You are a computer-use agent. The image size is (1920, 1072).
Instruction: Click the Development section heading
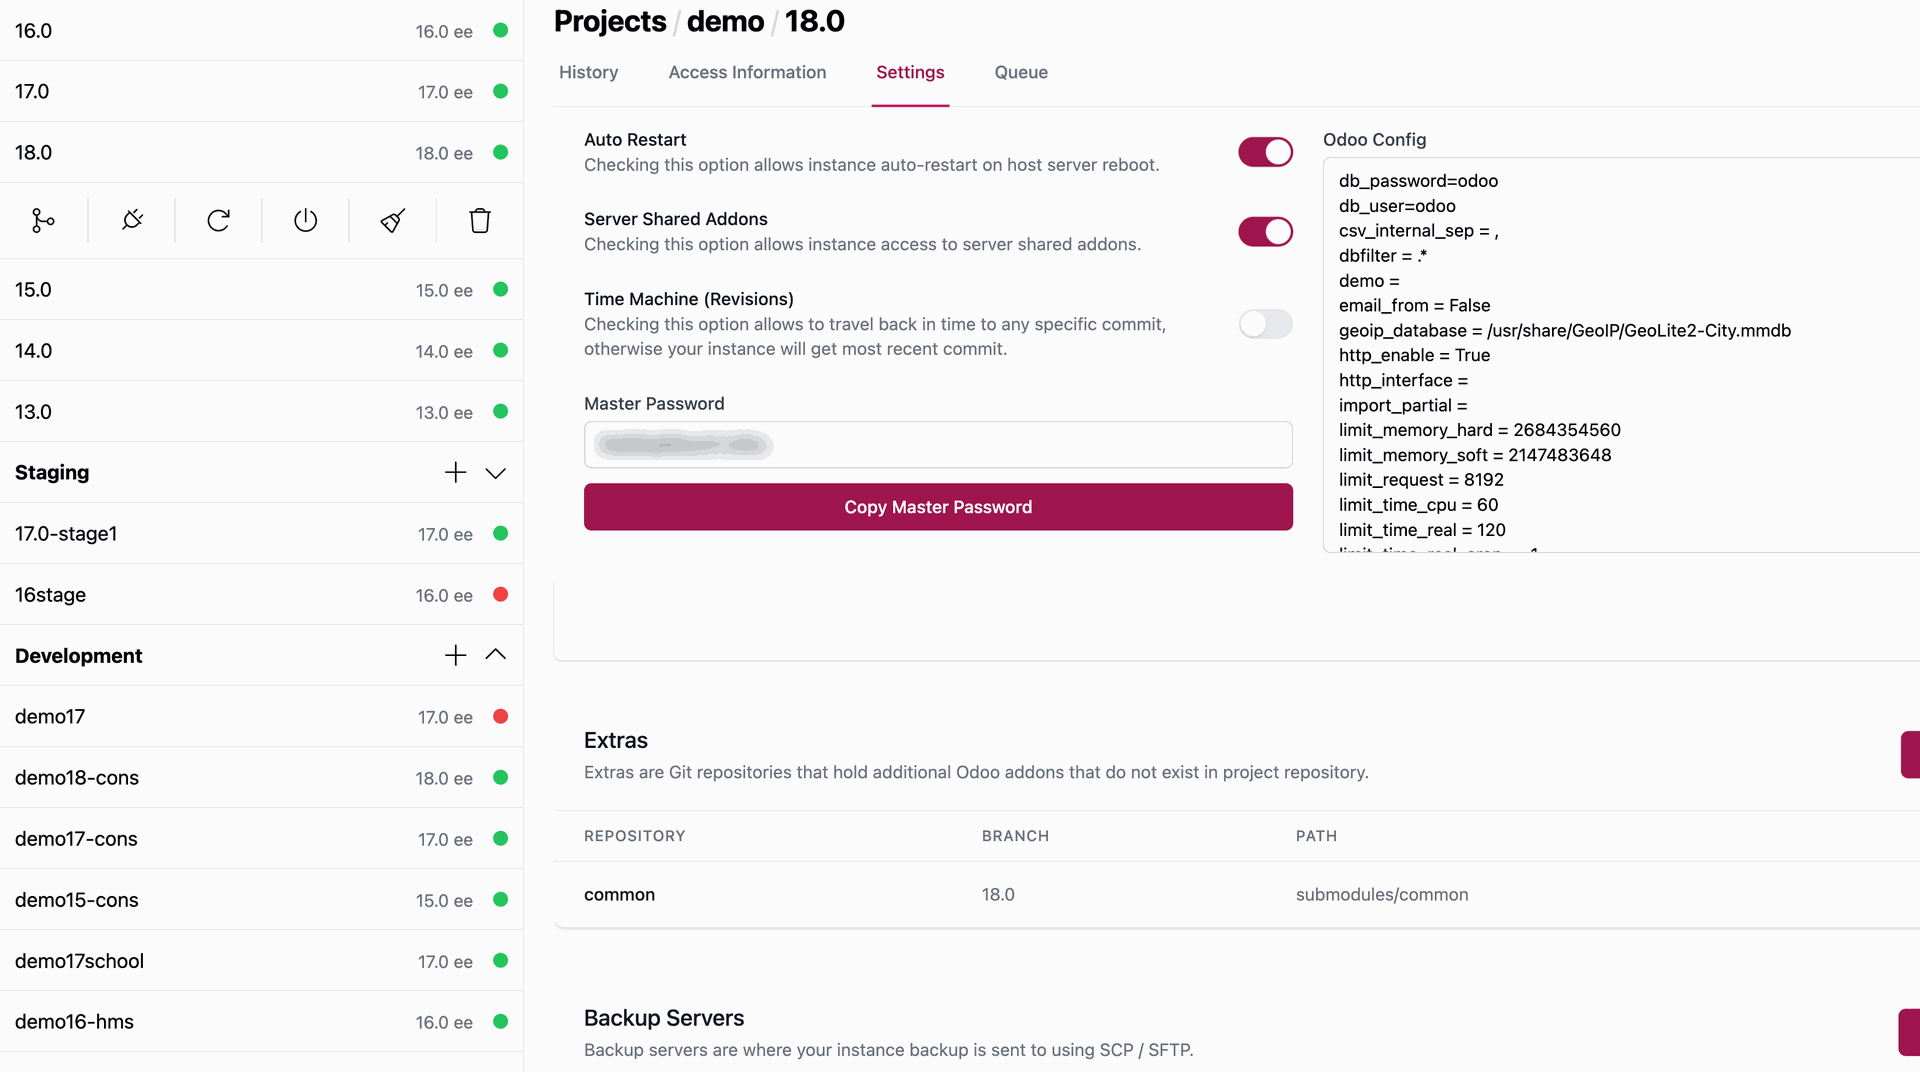(x=78, y=655)
